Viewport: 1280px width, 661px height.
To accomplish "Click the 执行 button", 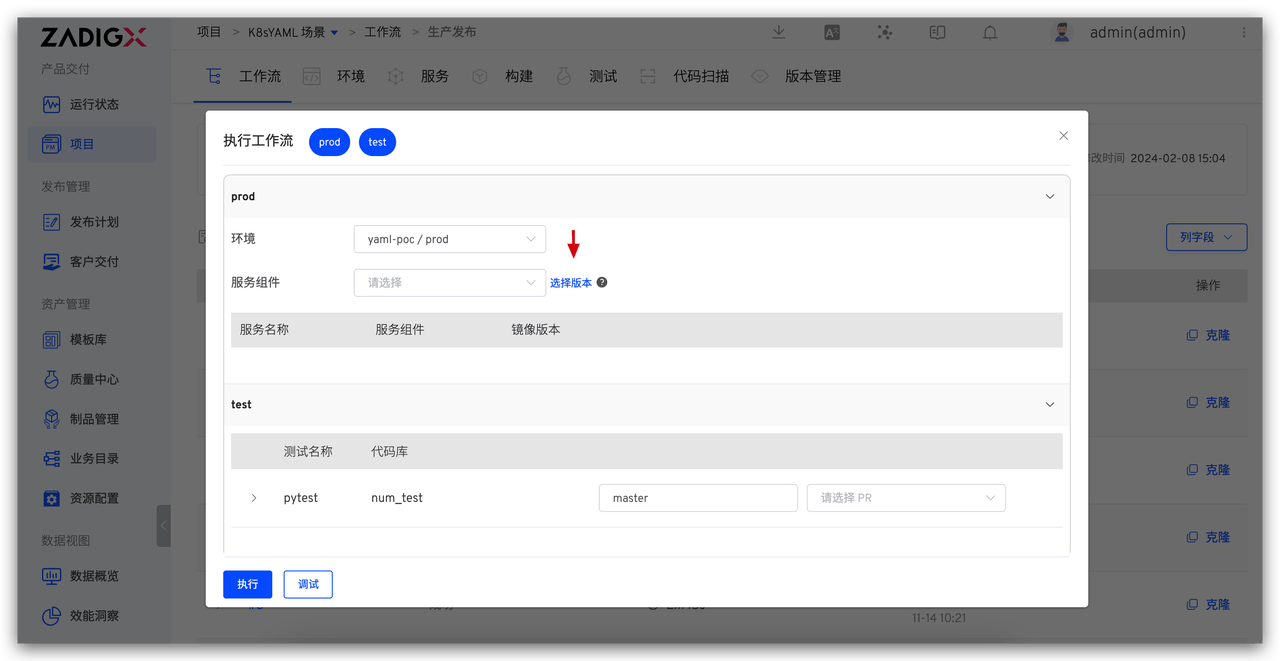I will coord(247,584).
